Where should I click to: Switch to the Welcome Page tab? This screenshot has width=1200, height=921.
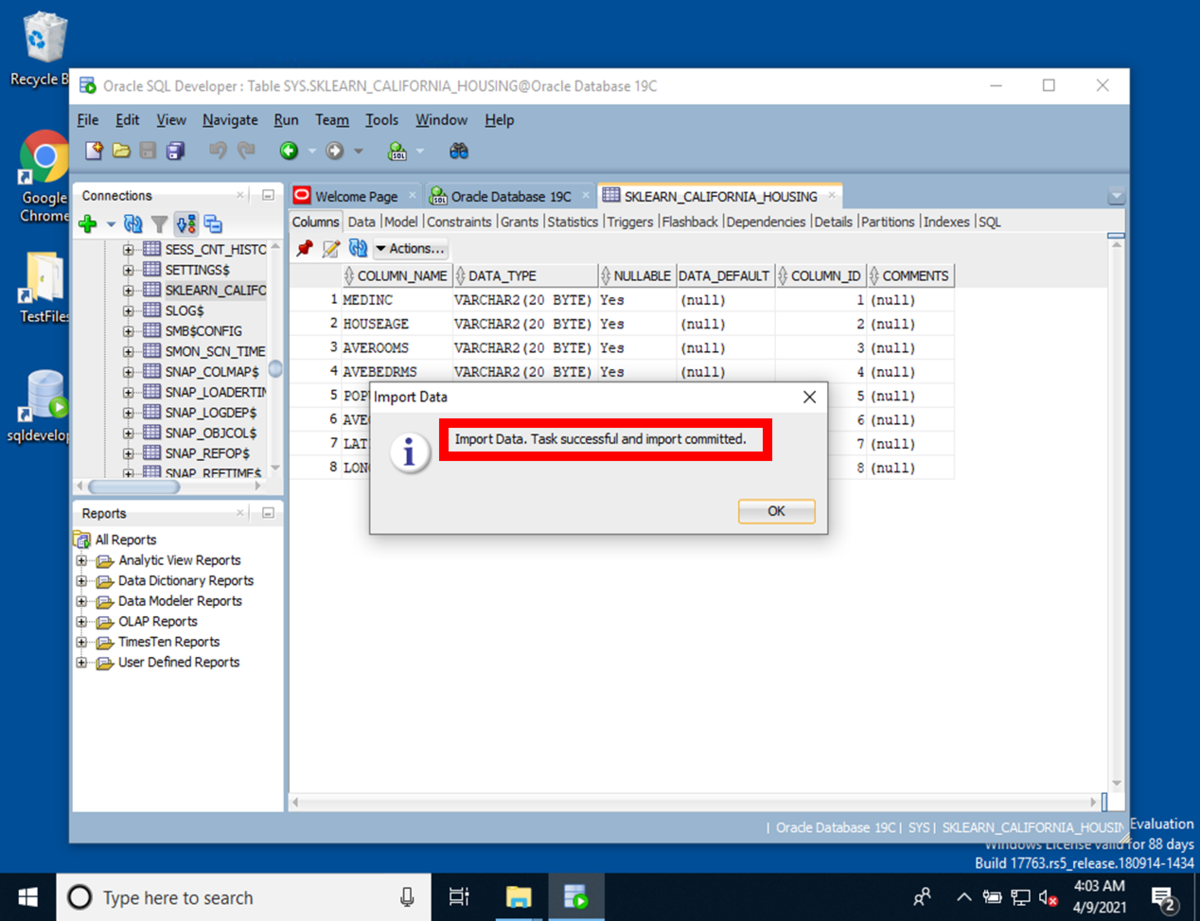356,197
